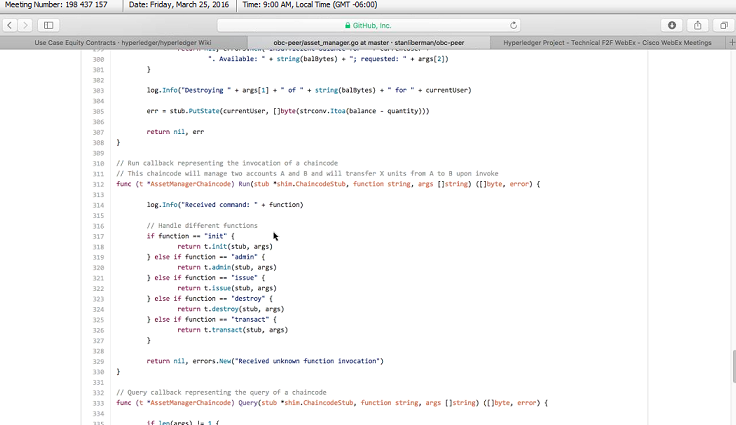Viewport: 736px width, 425px height.
Task: Click 'return t.transact(stub, args)' line
Action: point(232,330)
